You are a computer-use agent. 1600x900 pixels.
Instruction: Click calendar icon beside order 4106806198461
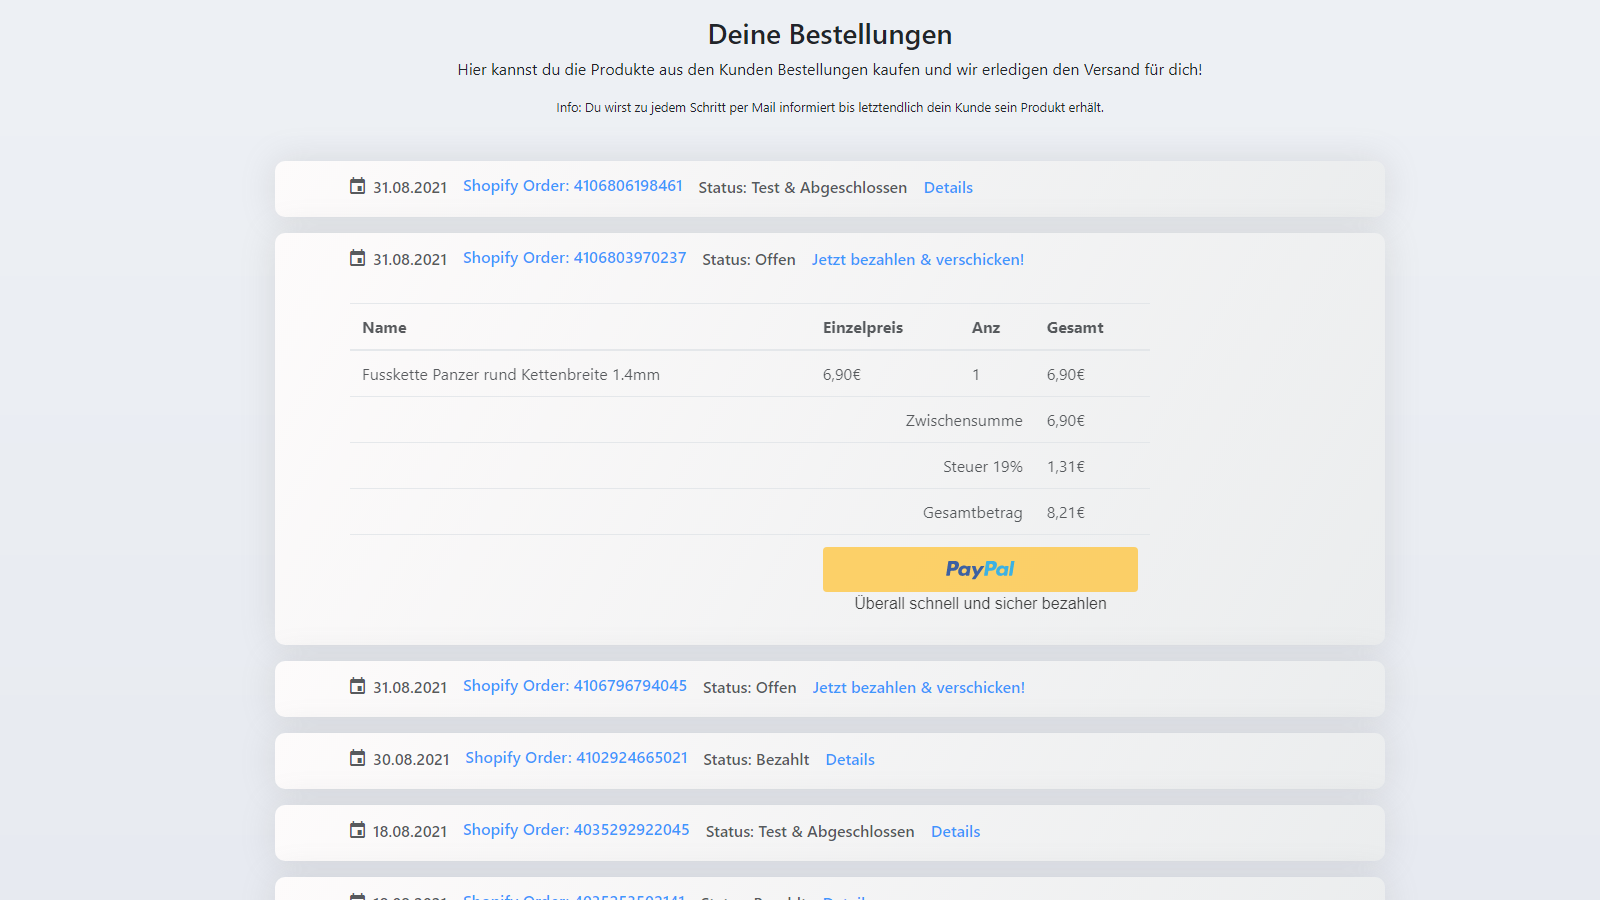[357, 186]
